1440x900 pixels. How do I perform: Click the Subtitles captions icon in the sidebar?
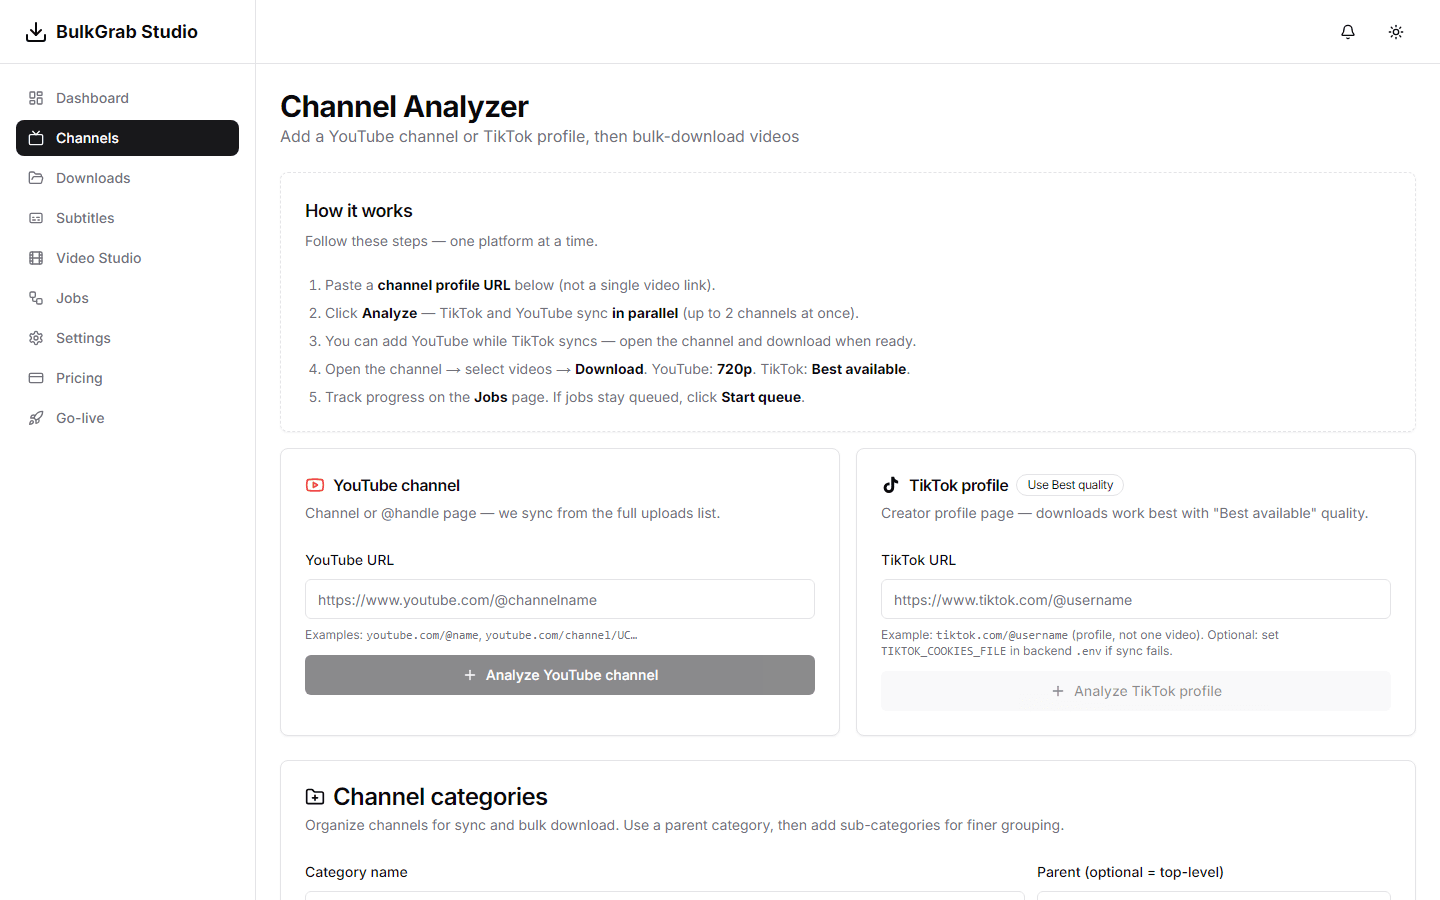point(36,218)
